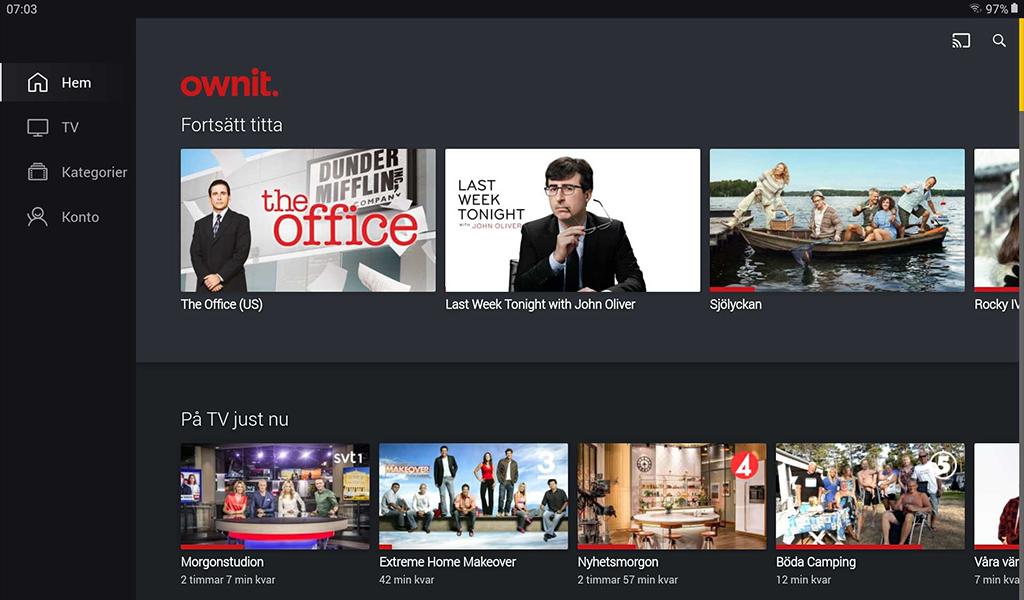Open search with the magnifier icon
This screenshot has width=1024, height=600.
[x=999, y=40]
